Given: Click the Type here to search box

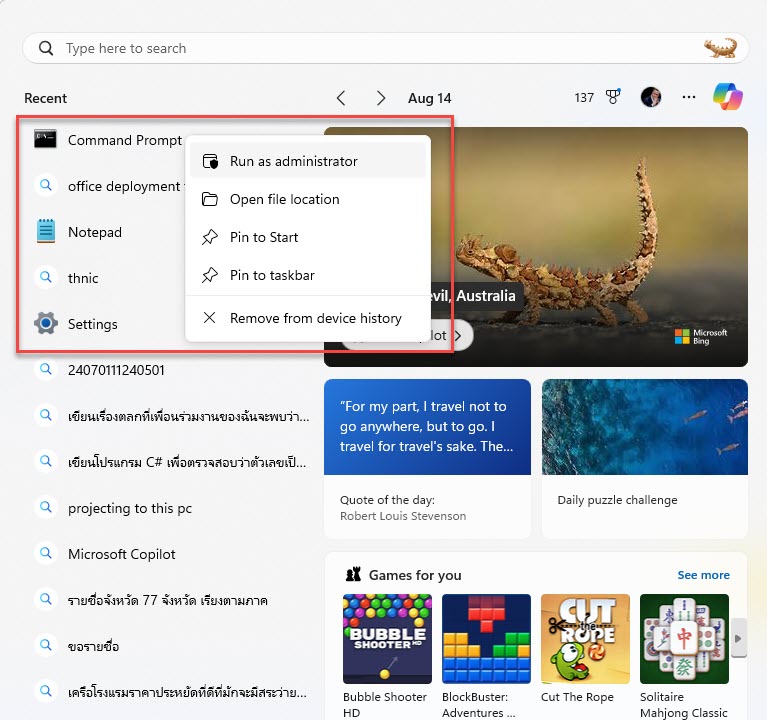Looking at the screenshot, I should (380, 48).
